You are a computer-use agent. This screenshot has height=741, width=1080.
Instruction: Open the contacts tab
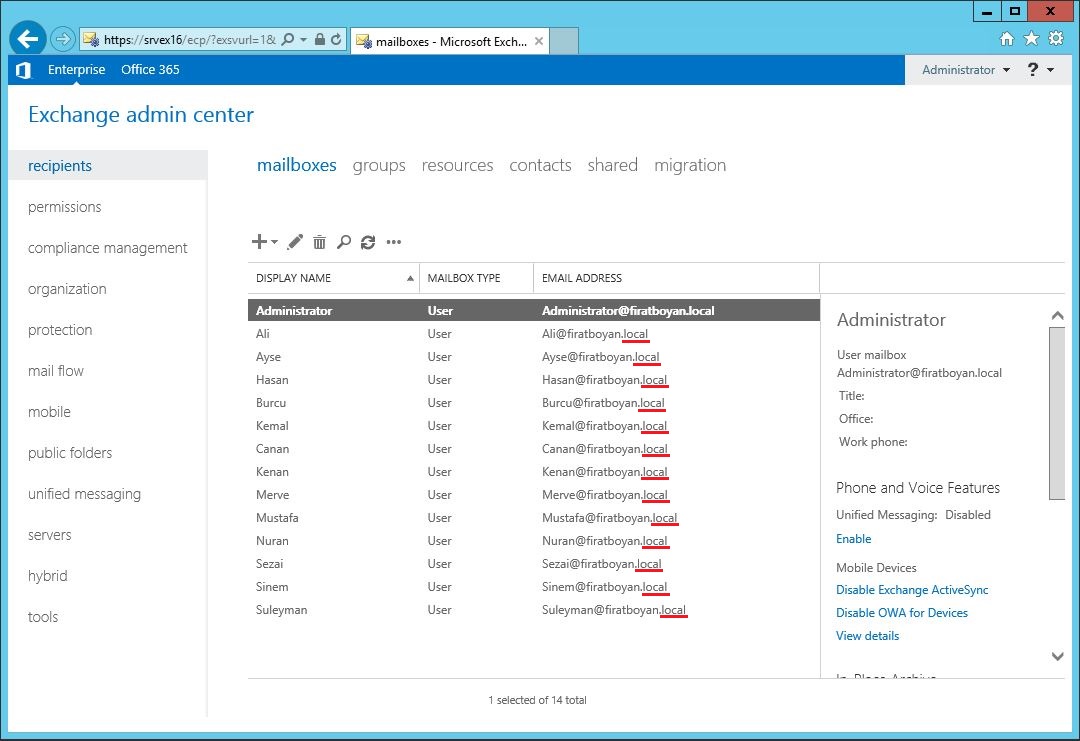coord(541,165)
